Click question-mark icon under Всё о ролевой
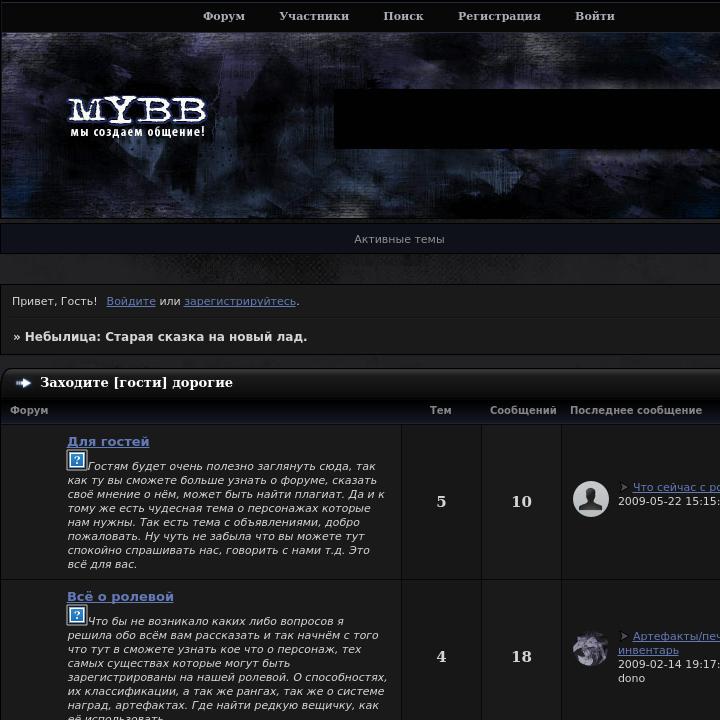This screenshot has height=720, width=720. pos(77,615)
